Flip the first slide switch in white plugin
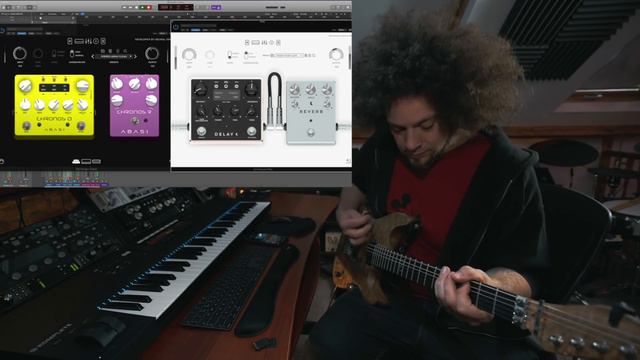Screen dimensions: 640x360 point(230,55)
